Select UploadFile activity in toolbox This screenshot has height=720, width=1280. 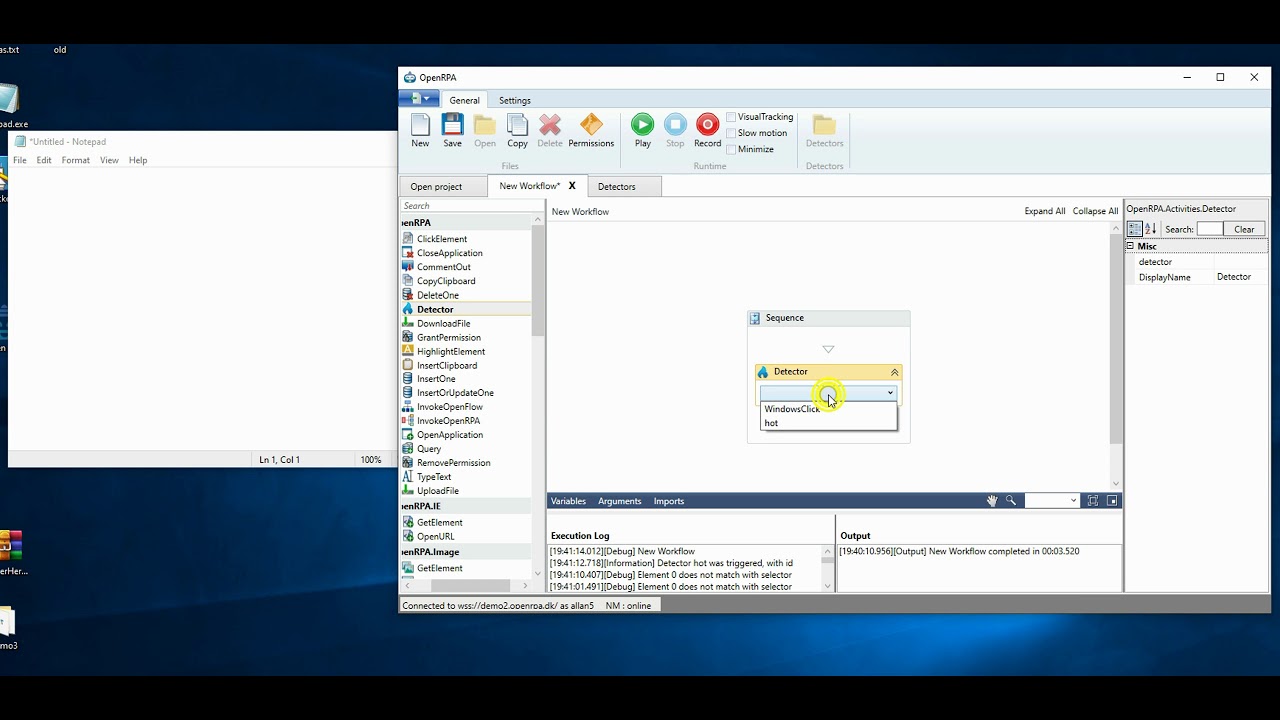pyautogui.click(x=438, y=491)
